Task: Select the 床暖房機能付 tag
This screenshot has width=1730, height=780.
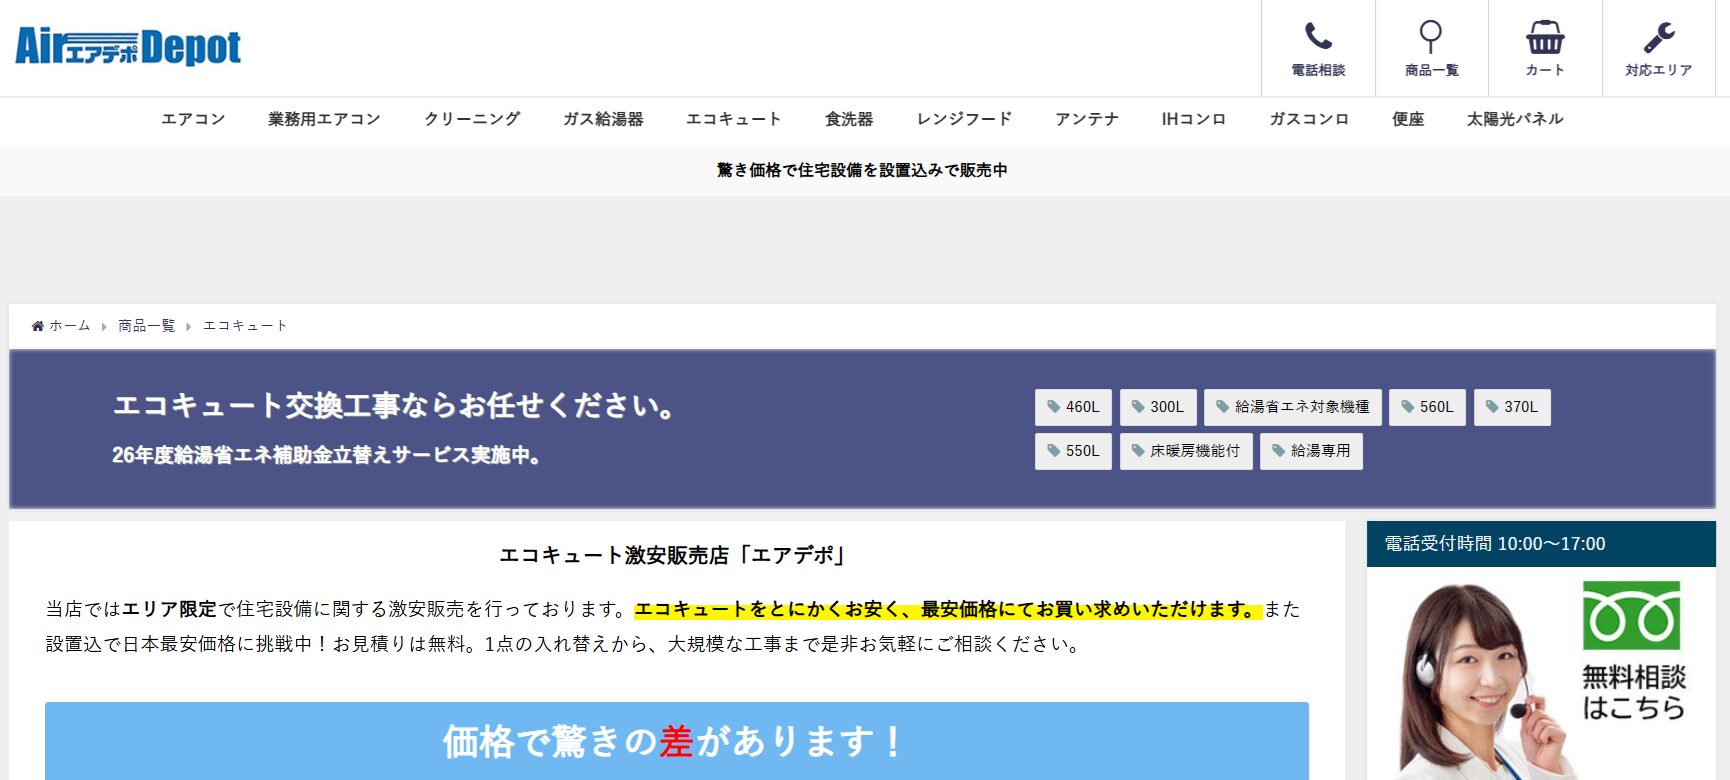Action: (x=1185, y=451)
